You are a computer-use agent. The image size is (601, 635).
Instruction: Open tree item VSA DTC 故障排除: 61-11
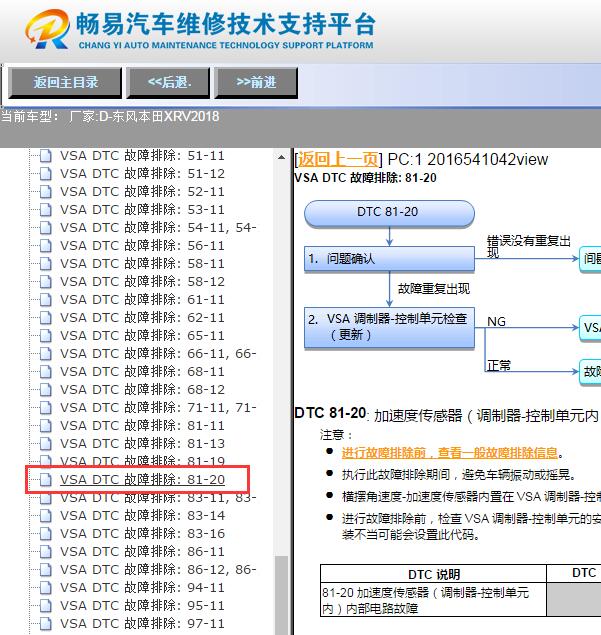[142, 300]
